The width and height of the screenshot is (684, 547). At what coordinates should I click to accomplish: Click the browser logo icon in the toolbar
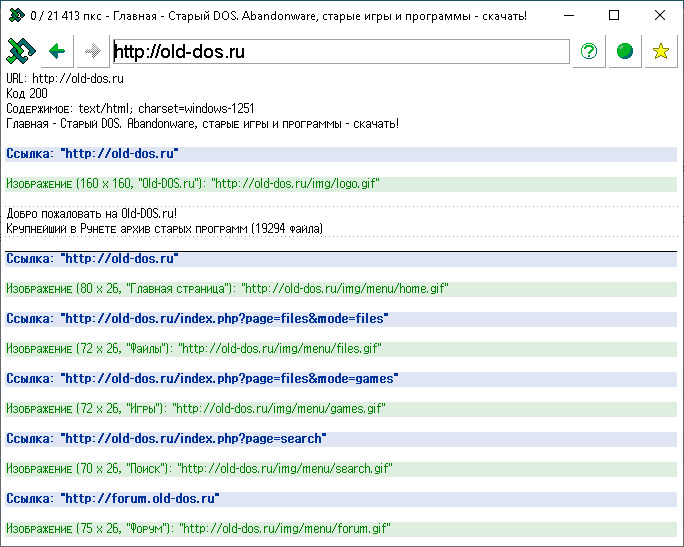tap(21, 52)
